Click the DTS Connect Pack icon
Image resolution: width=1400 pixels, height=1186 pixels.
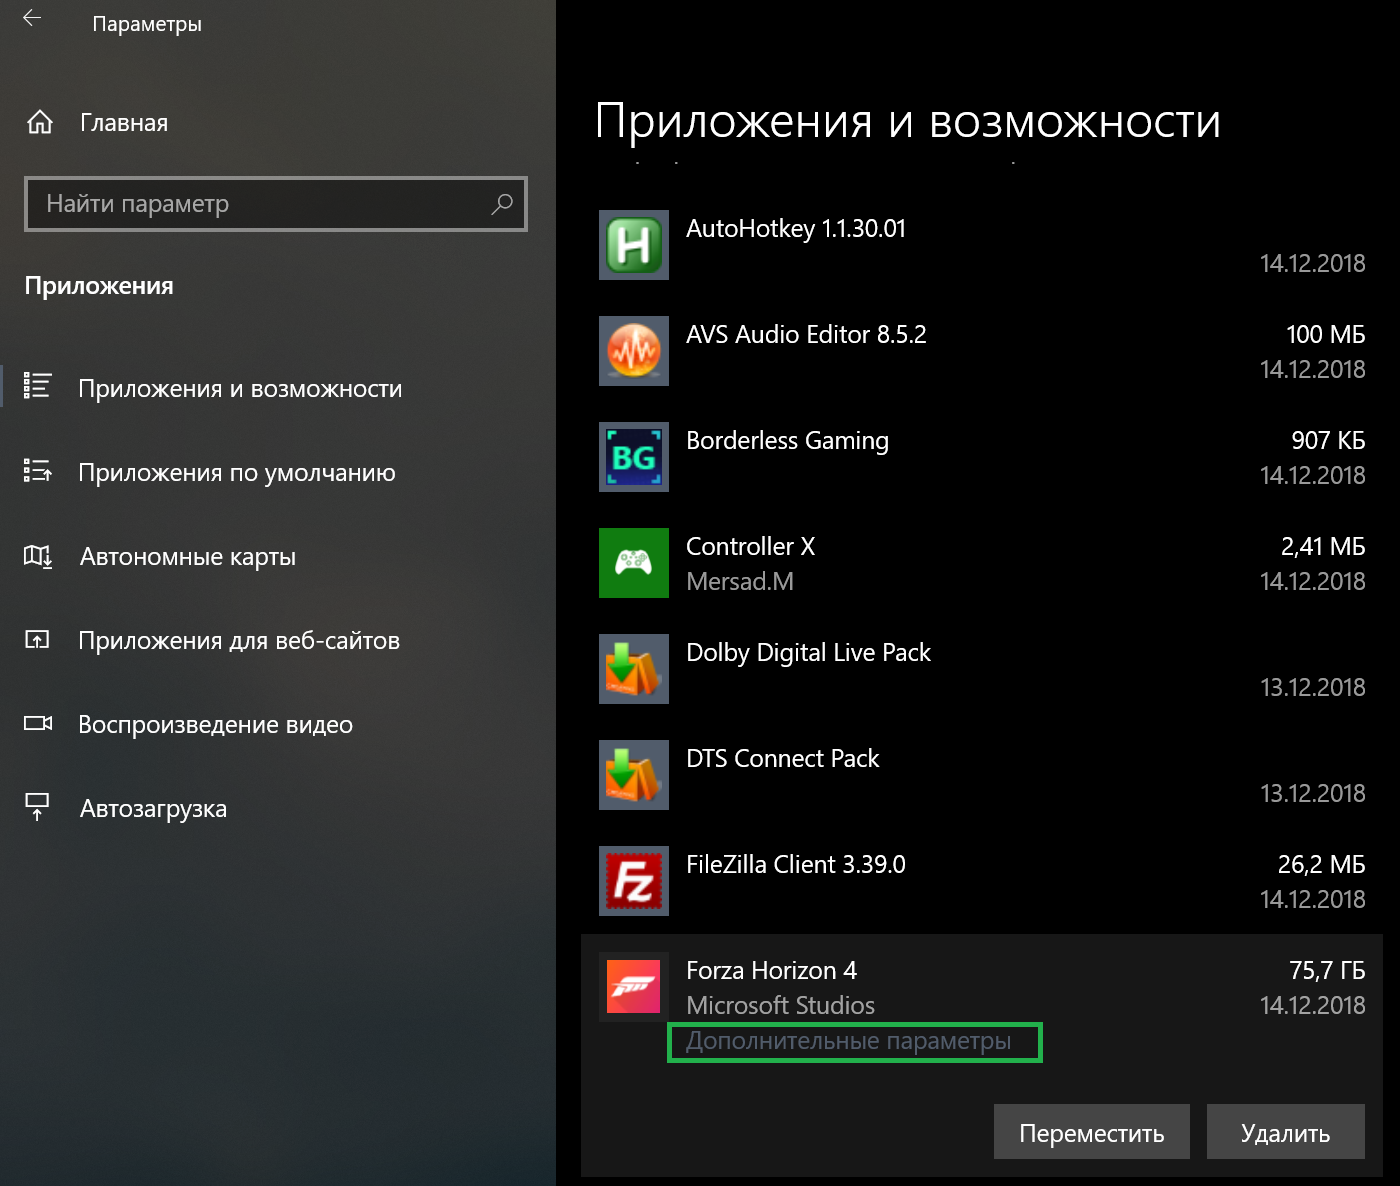(x=634, y=775)
